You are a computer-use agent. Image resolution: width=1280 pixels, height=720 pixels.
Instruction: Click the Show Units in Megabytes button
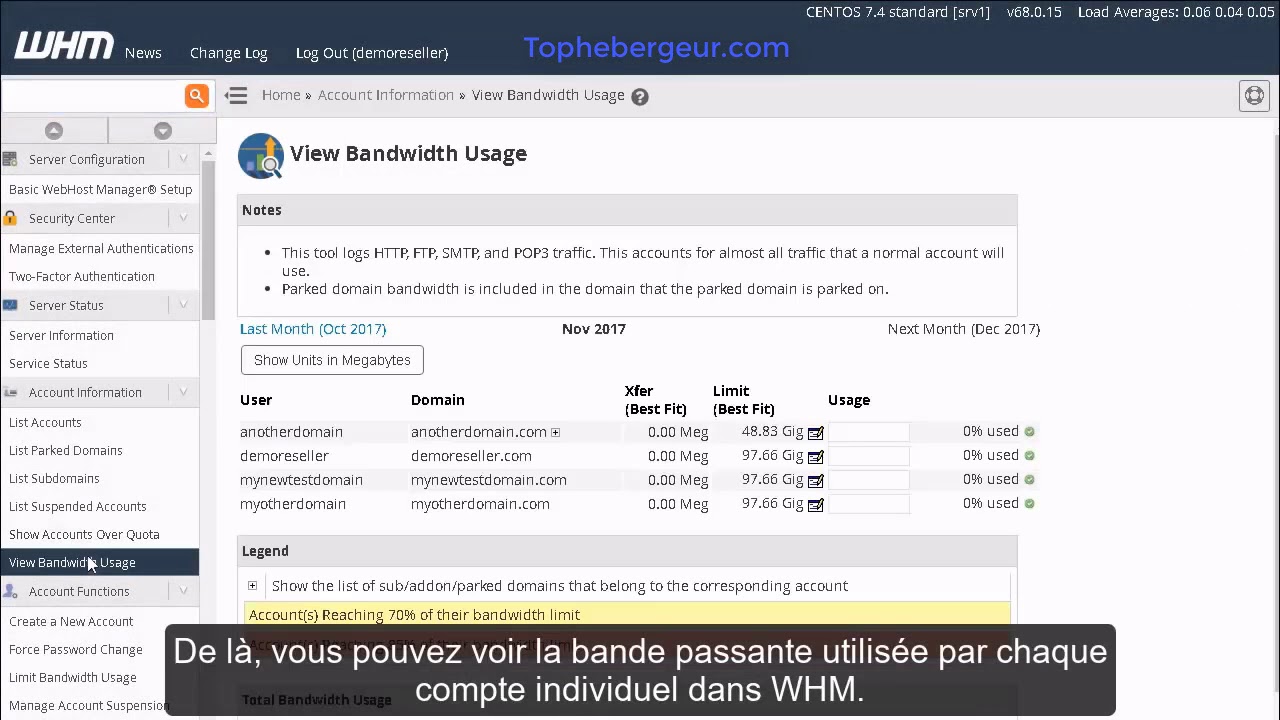[332, 360]
